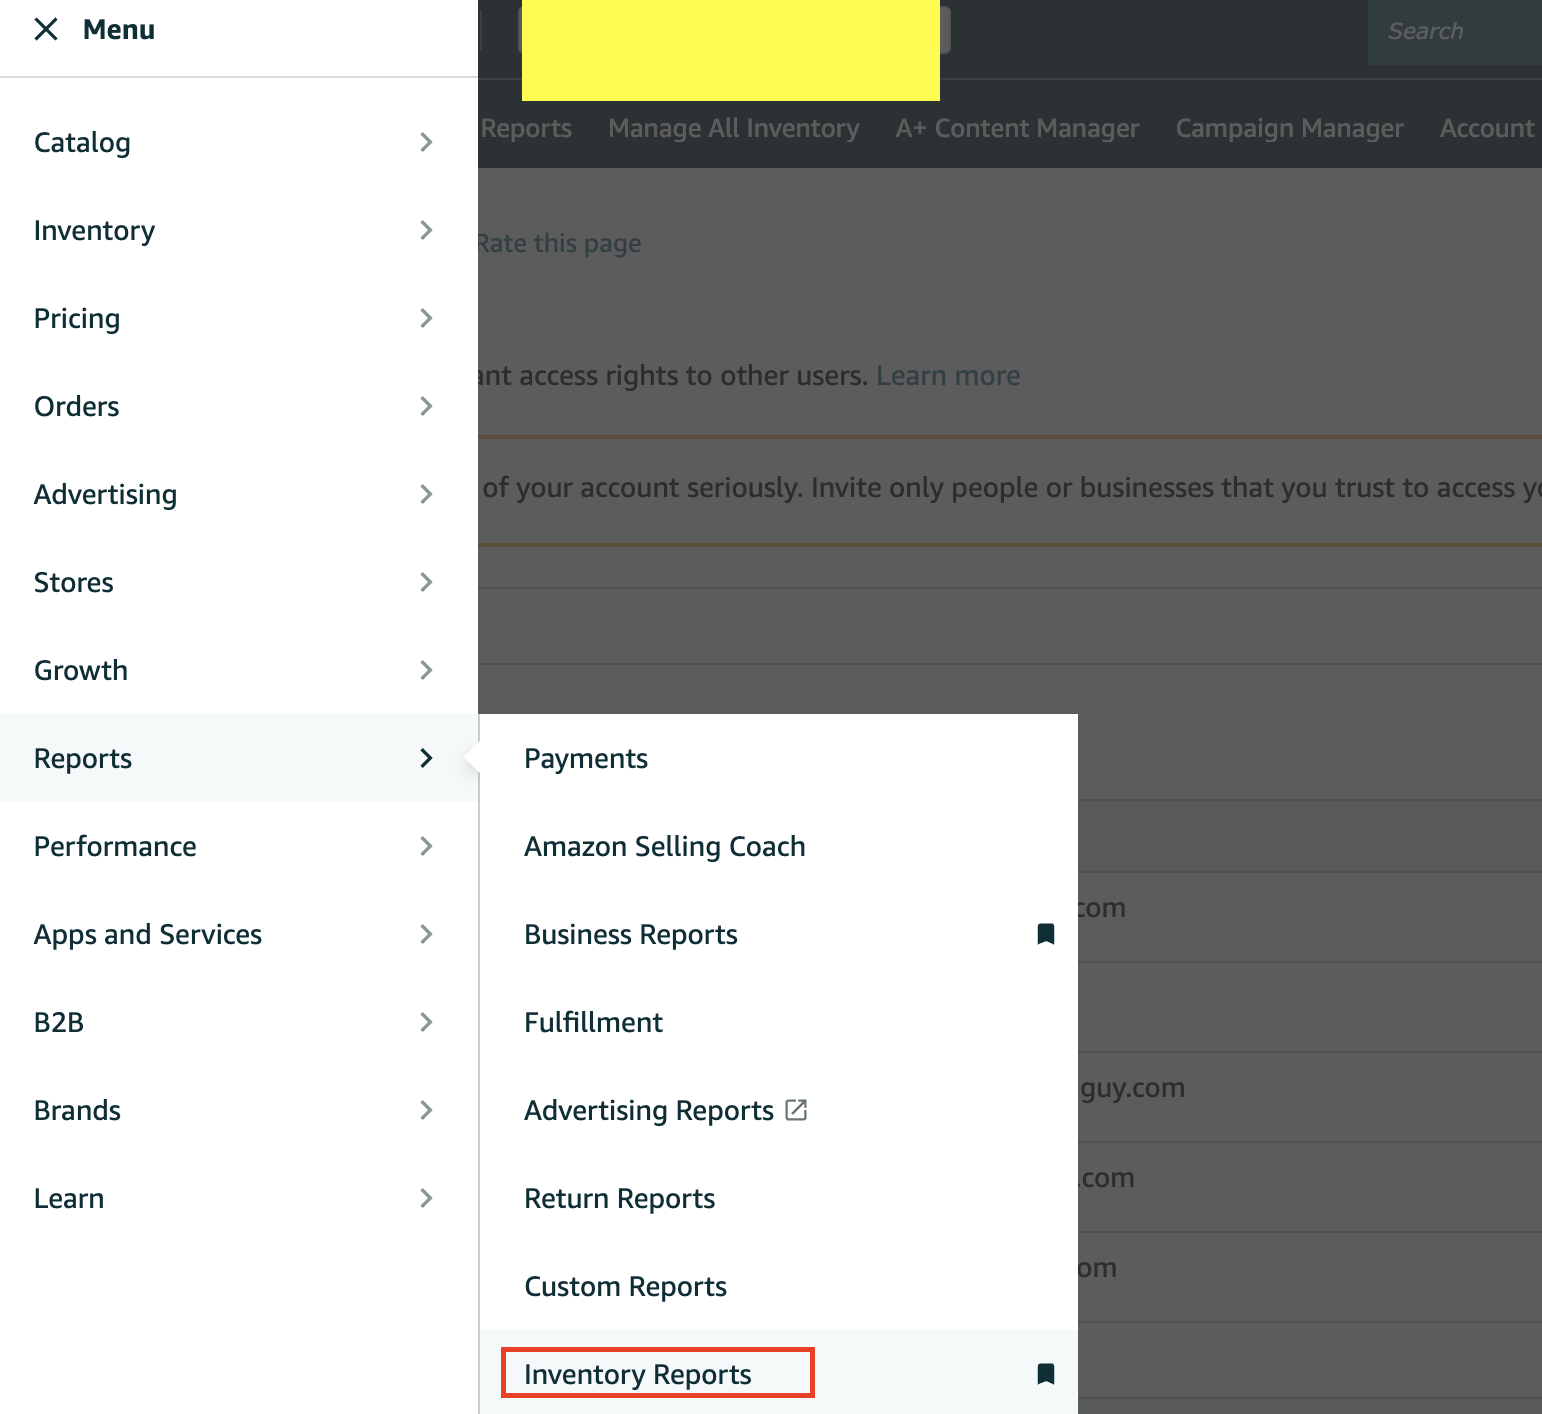Image resolution: width=1542 pixels, height=1414 pixels.
Task: Toggle bookmark icon beside Inventory Reports
Action: (1046, 1374)
